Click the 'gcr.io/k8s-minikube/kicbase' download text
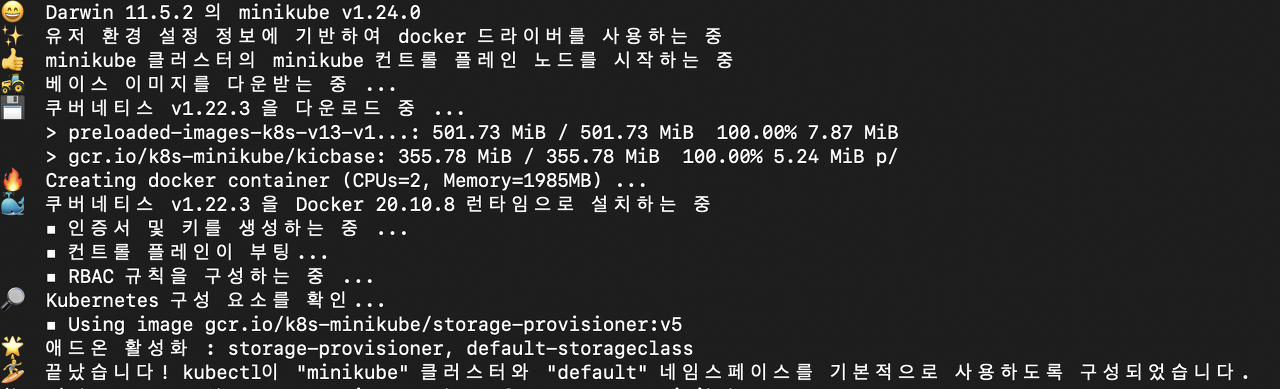This screenshot has height=389, width=1280. coord(207,157)
